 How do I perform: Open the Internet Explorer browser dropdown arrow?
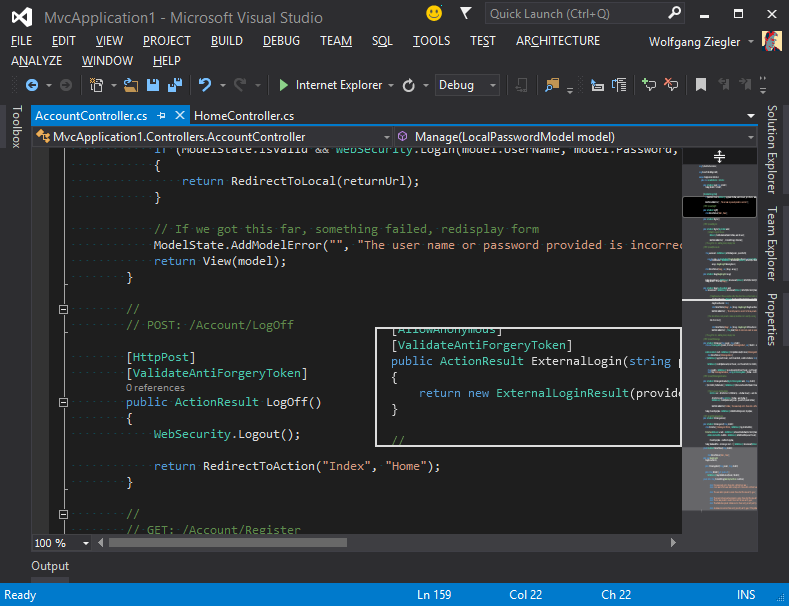pos(391,86)
